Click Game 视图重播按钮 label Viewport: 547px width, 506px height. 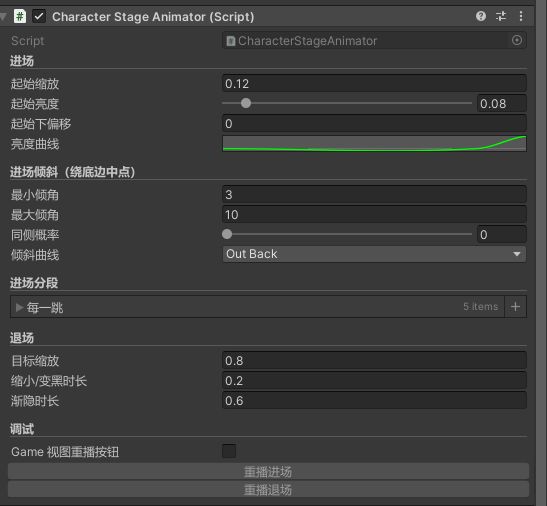pos(65,452)
